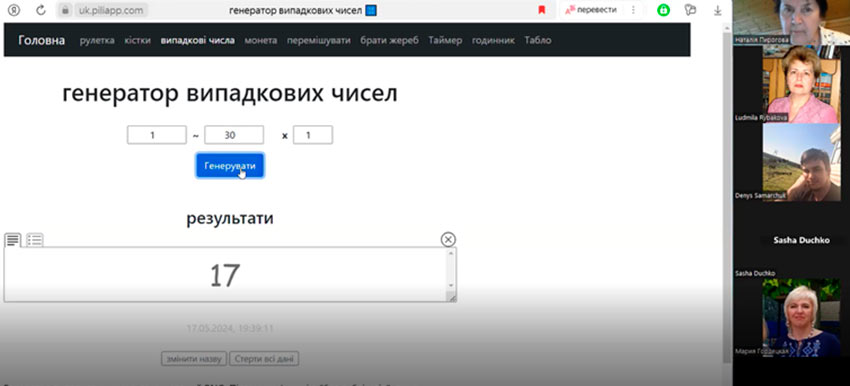
Task: Click the перевести translate button
Action: pos(591,10)
